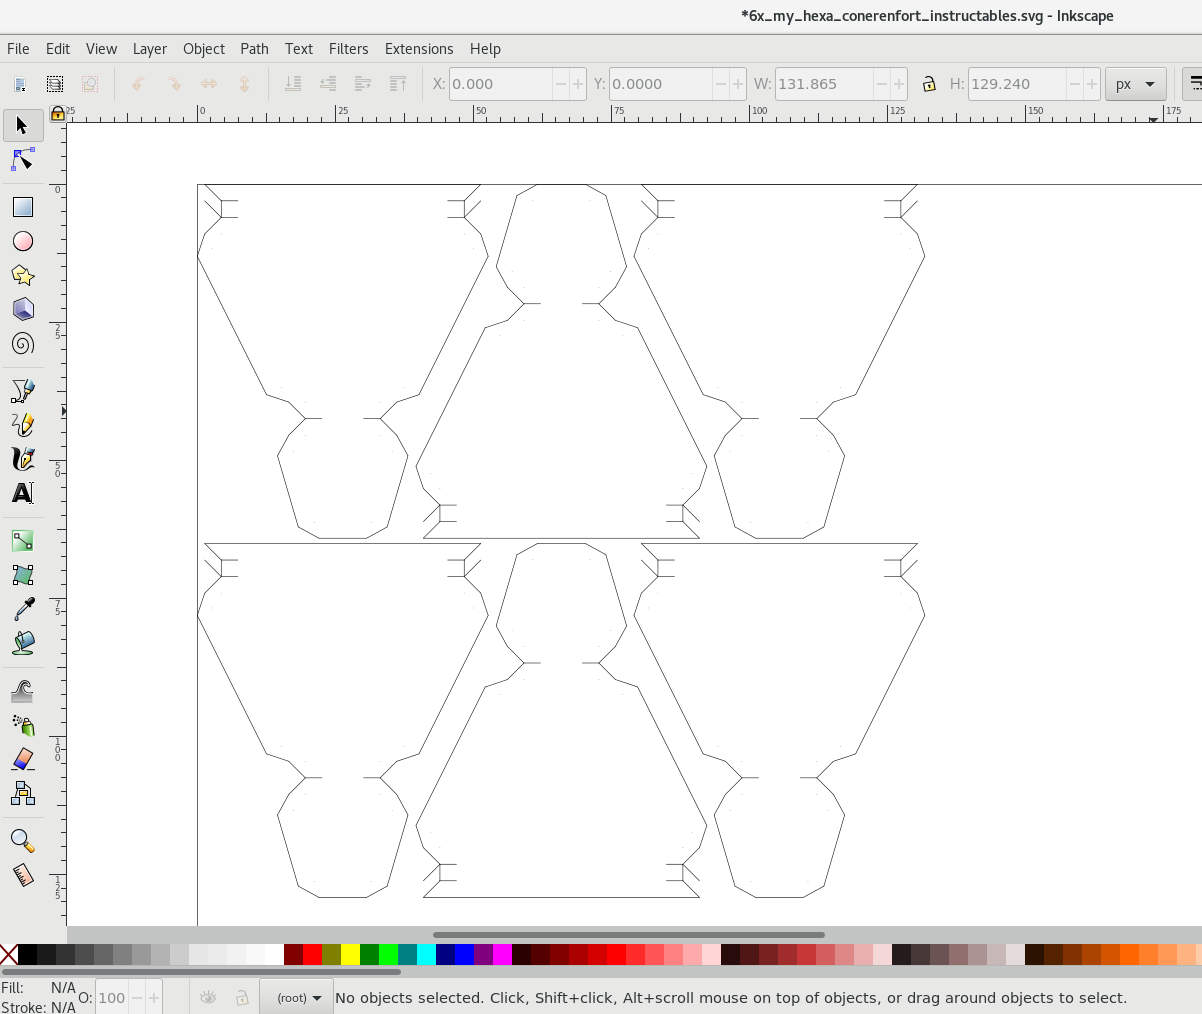Select the Eraser tool
The height and width of the screenshot is (1014, 1202).
22,759
